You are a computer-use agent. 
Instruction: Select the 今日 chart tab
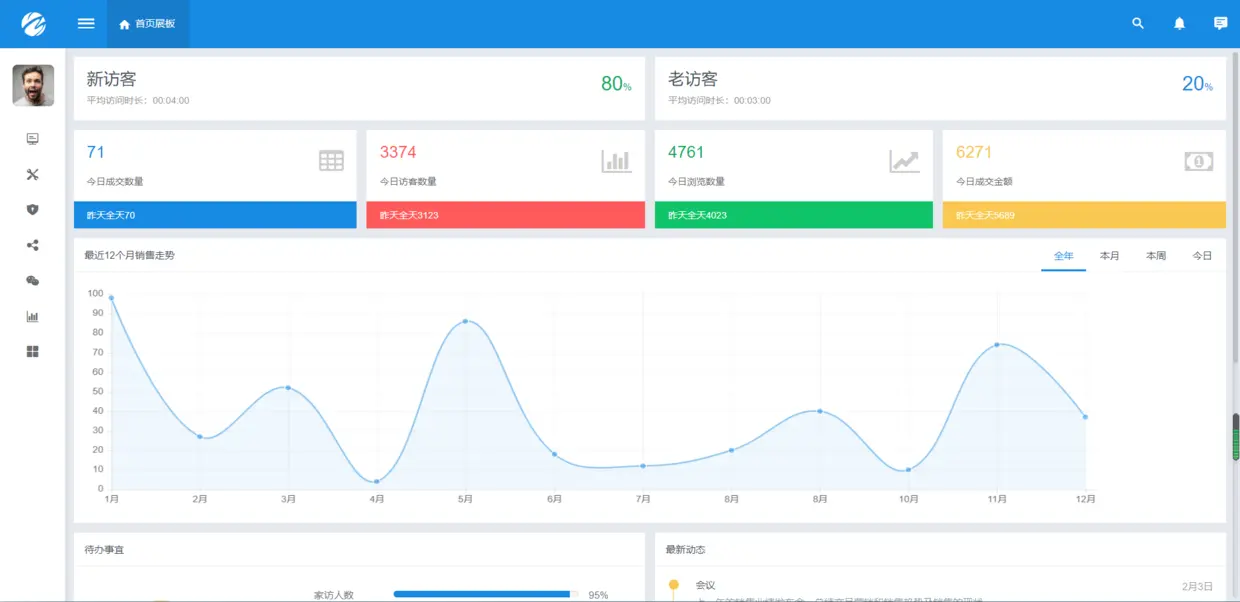click(1202, 256)
